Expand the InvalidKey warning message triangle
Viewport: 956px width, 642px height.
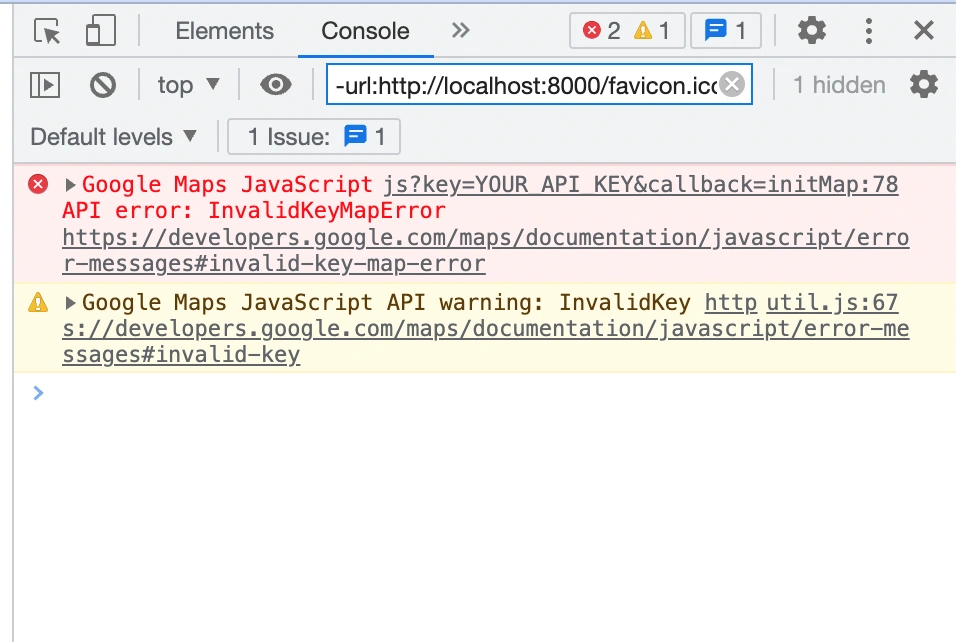(70, 302)
